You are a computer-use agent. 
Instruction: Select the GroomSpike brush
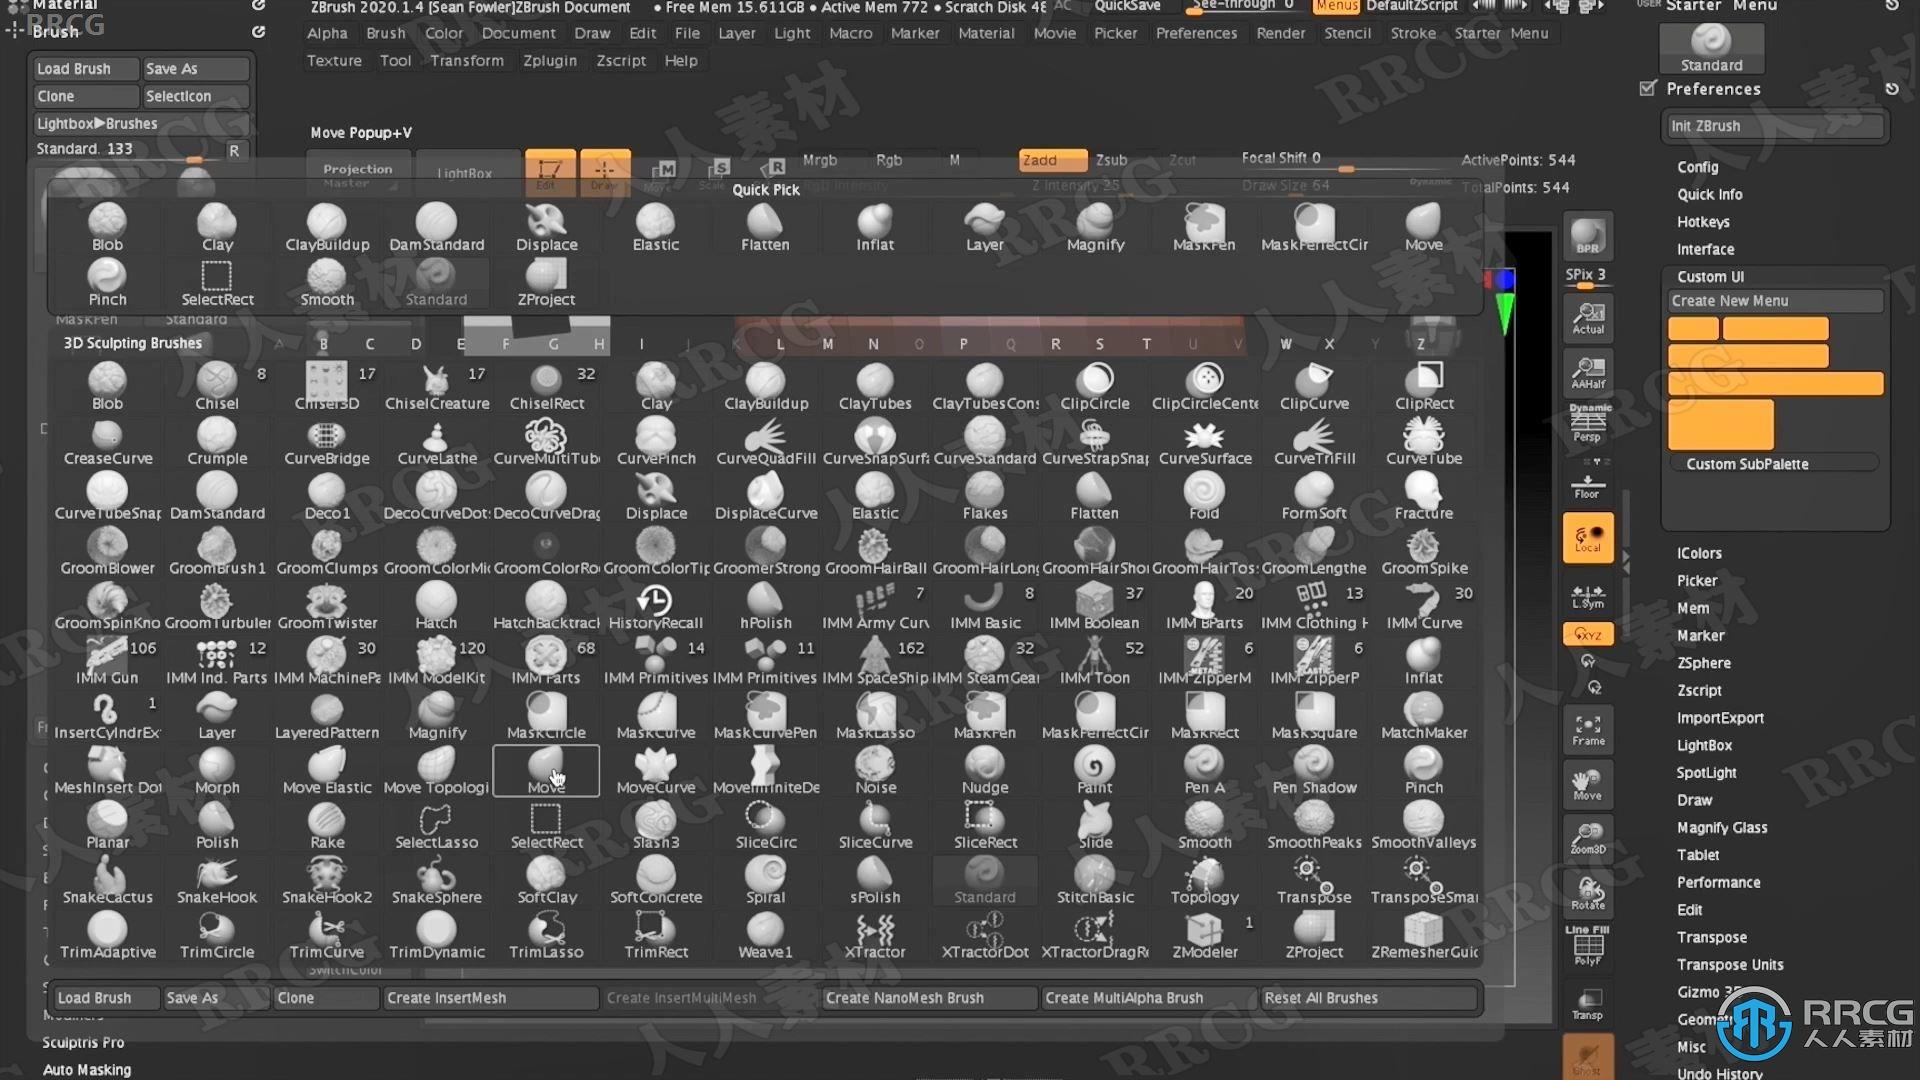pyautogui.click(x=1424, y=552)
